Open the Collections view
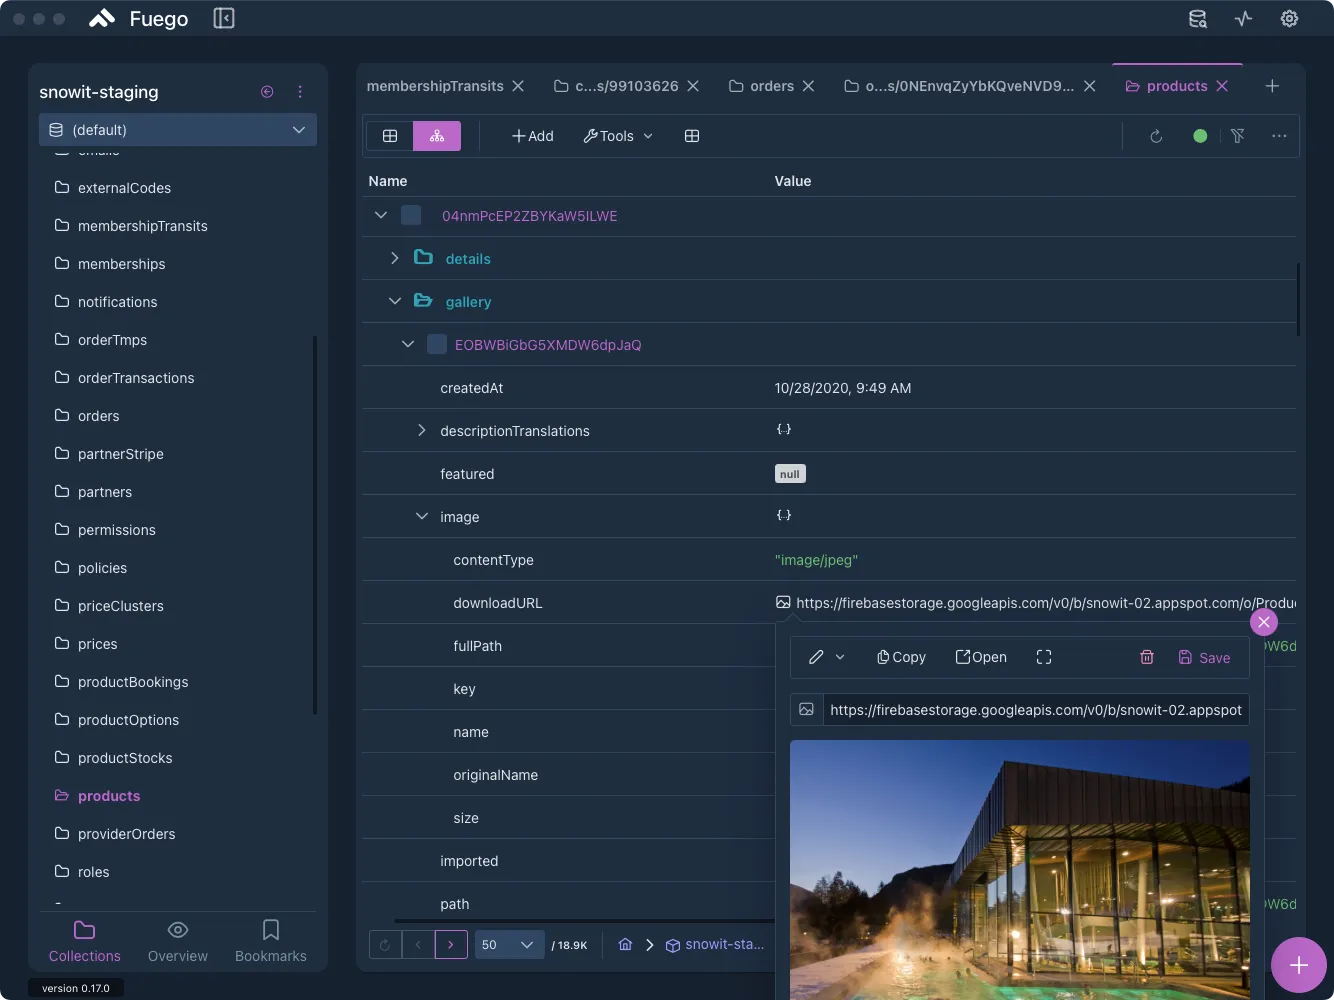Screen dimensions: 1334x1000 click(x=85, y=942)
